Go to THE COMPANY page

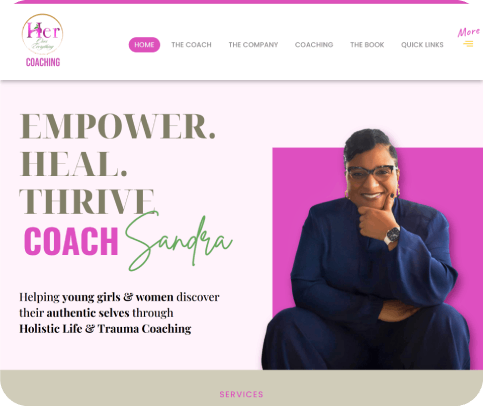coord(253,45)
